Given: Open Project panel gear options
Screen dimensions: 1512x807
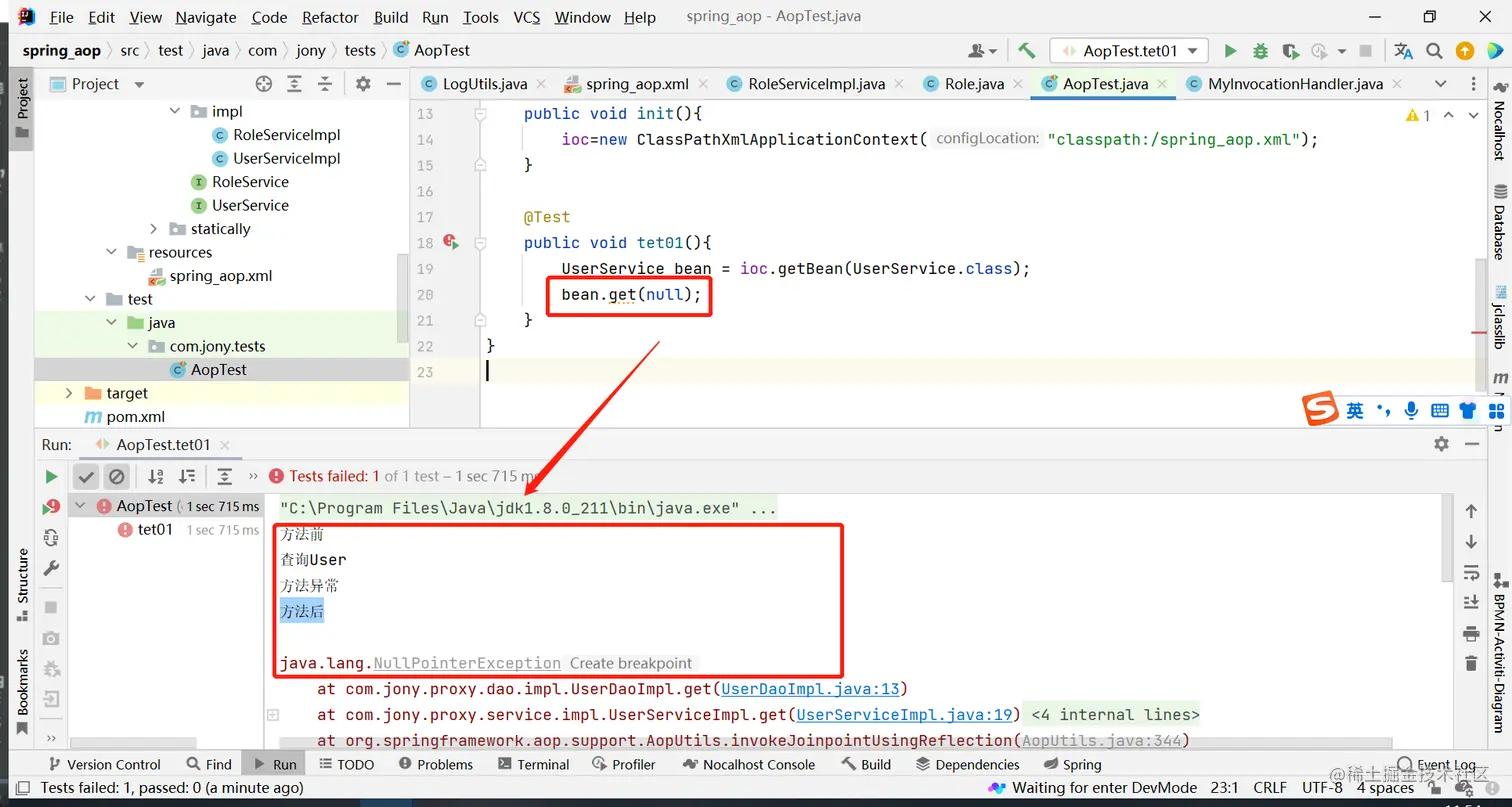Looking at the screenshot, I should [x=363, y=84].
